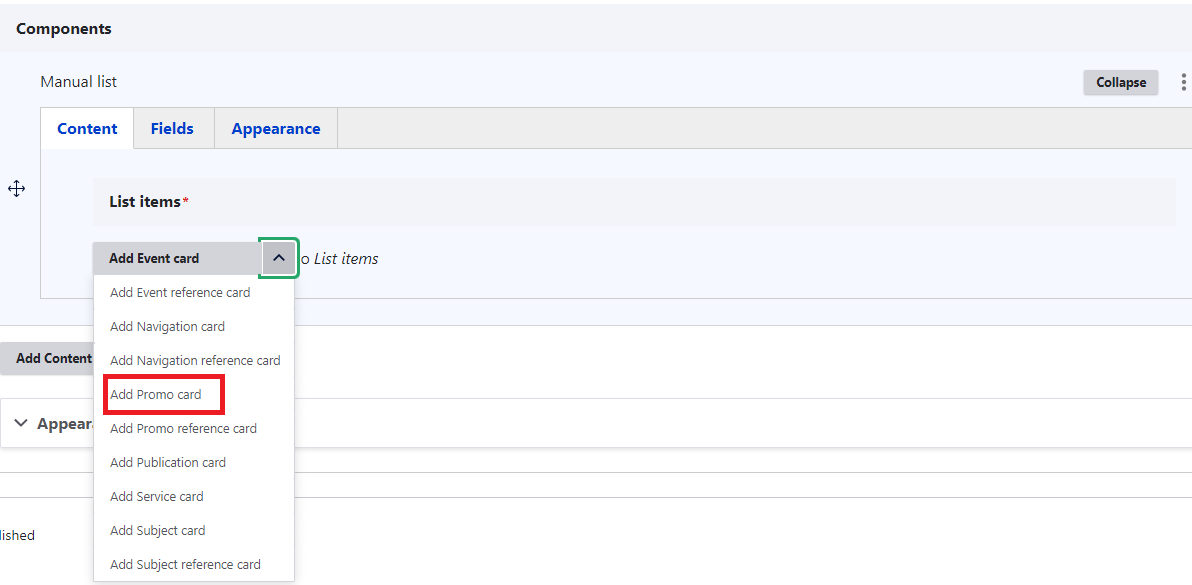Click the drag handle cross-arrows icon
Viewport: 1192px width, 585px height.
coord(16,189)
